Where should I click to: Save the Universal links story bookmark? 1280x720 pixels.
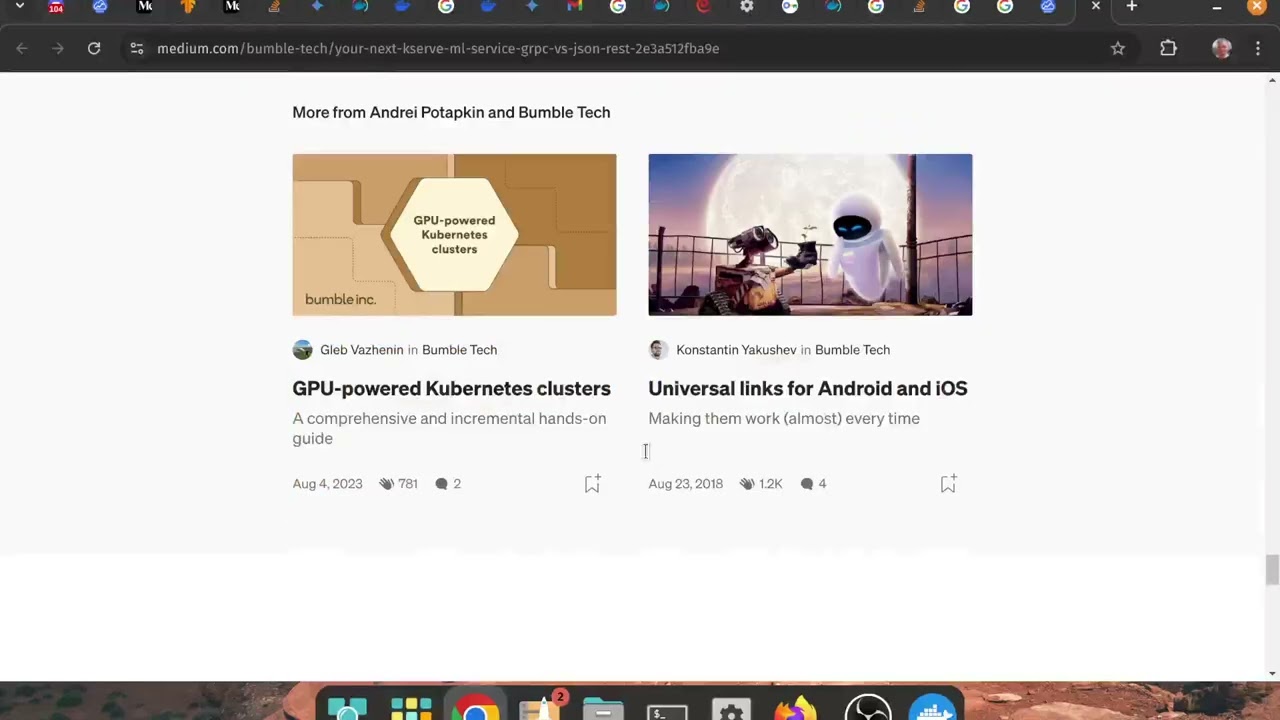pyautogui.click(x=948, y=484)
